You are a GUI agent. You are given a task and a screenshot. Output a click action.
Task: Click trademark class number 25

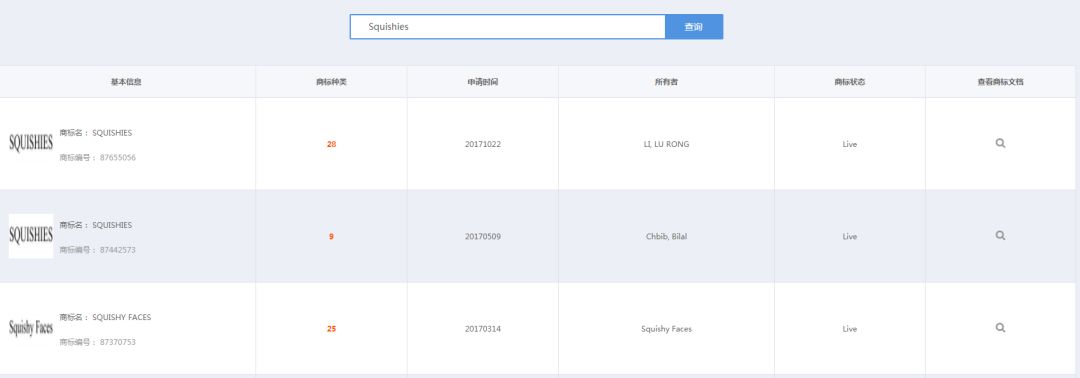(331, 329)
